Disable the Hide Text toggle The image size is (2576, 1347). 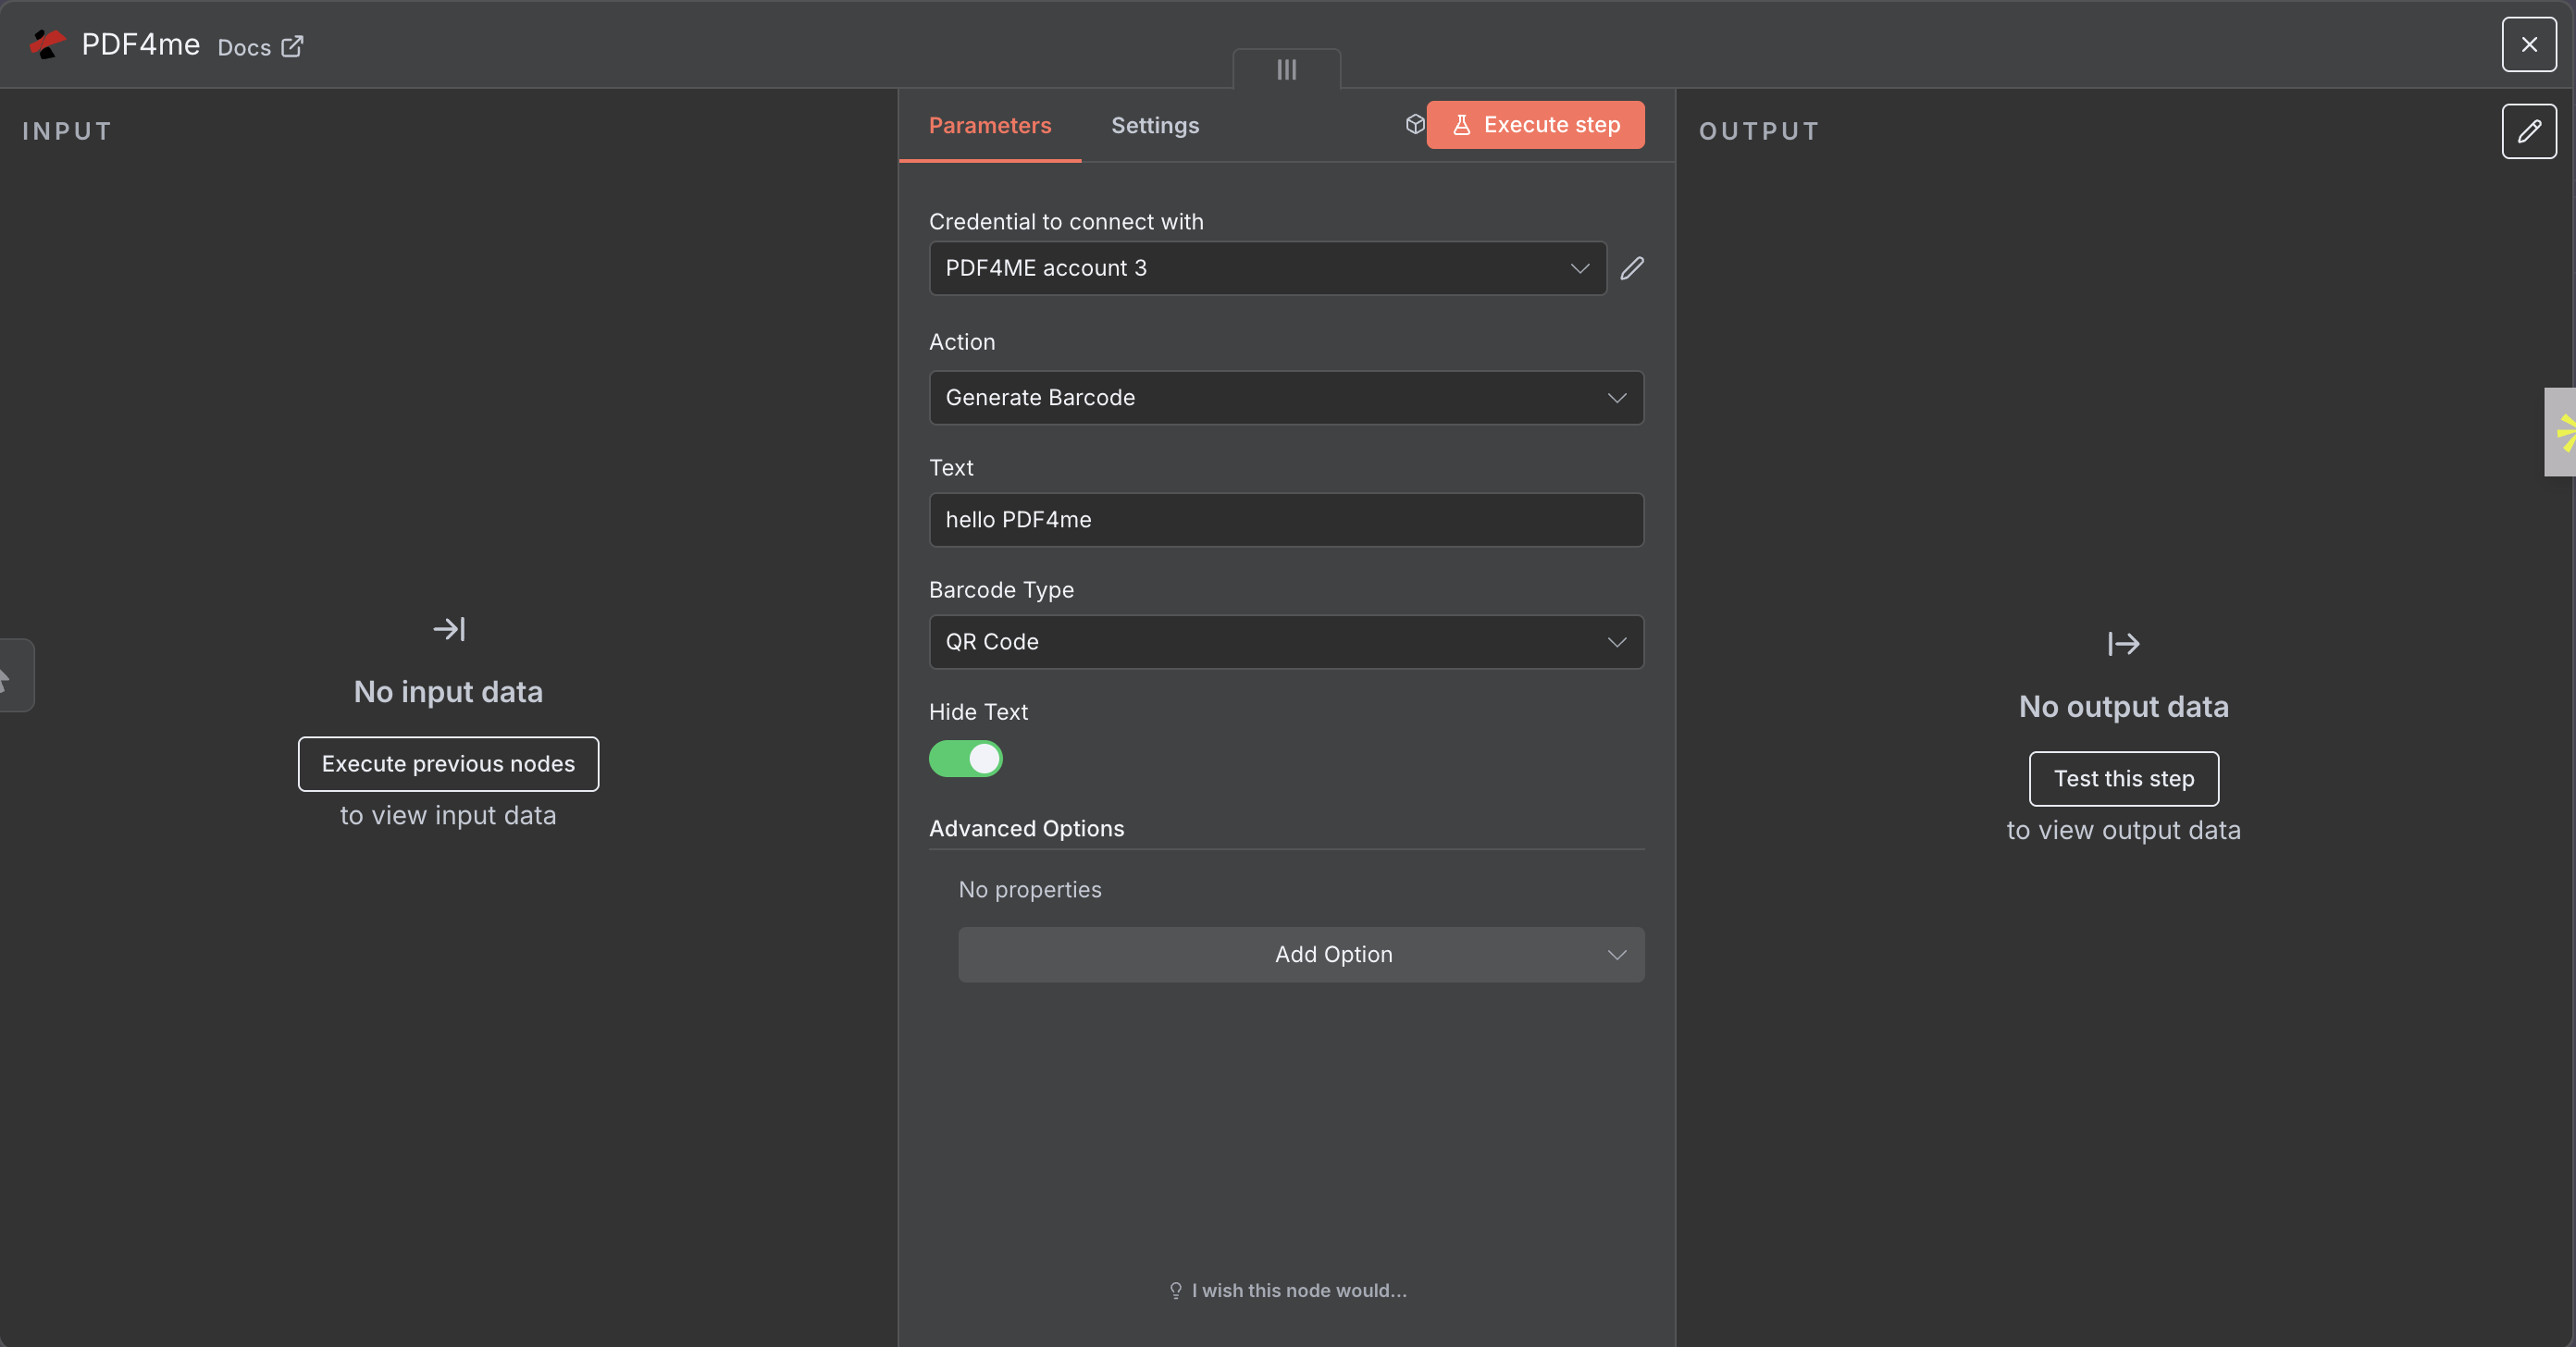(x=965, y=760)
